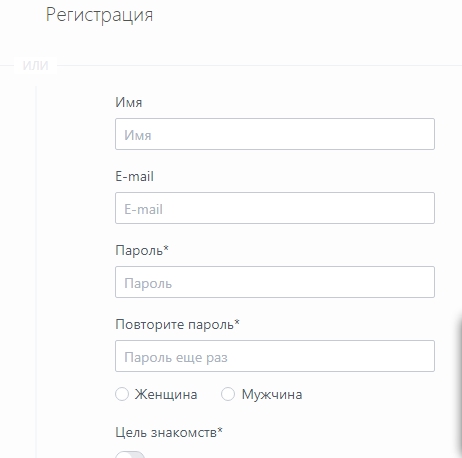Click into the Пароль password field
The height and width of the screenshot is (458, 462).
(275, 282)
